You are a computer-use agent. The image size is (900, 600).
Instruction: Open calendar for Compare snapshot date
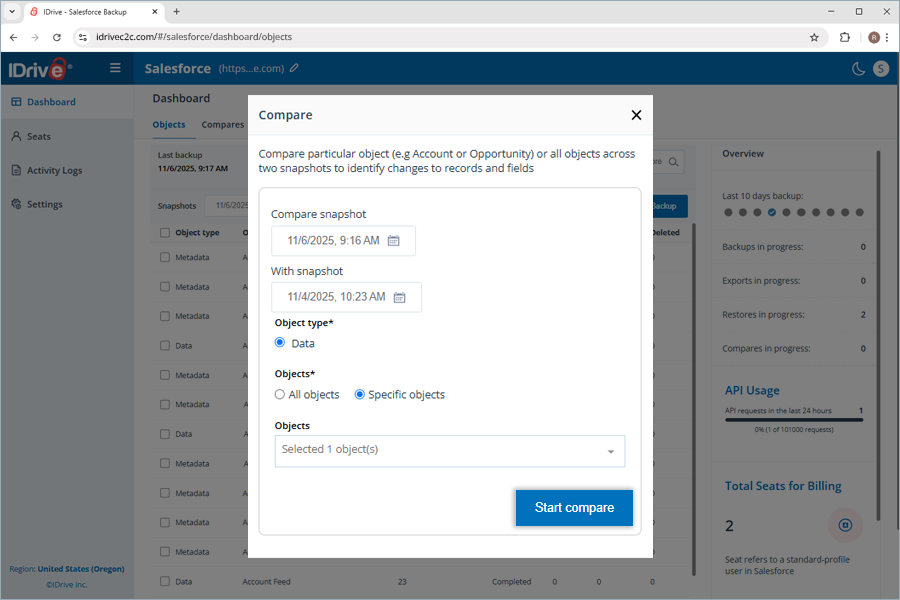click(x=393, y=241)
